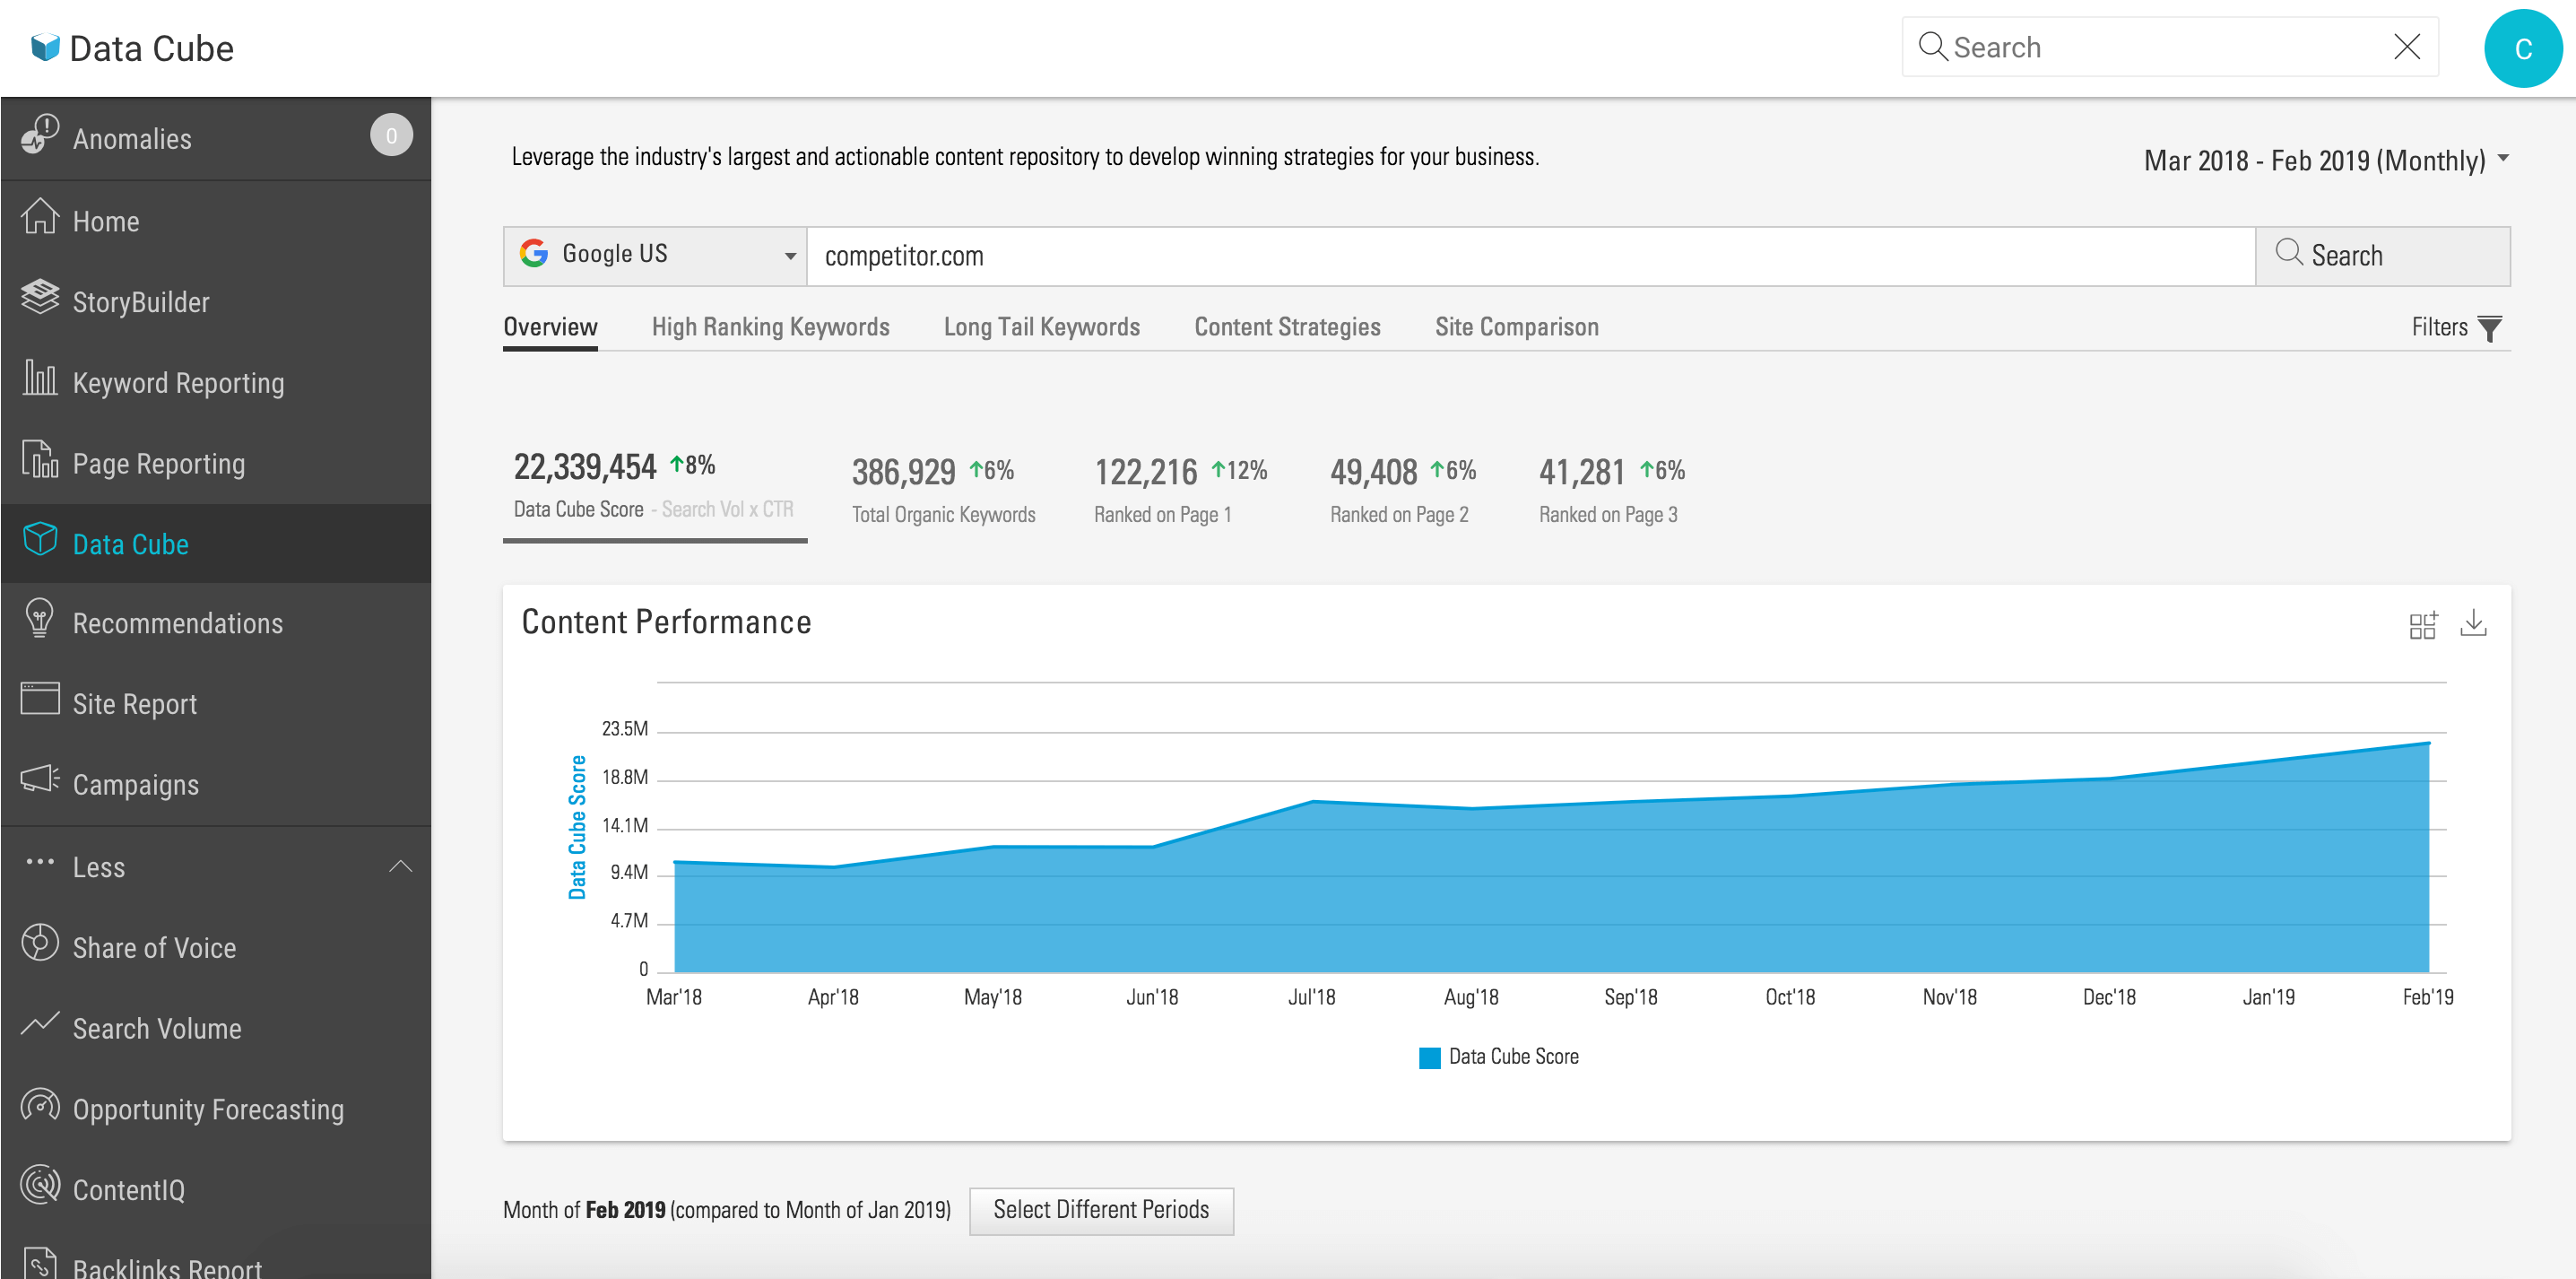Click the domain Search button
This screenshot has width=2576, height=1279.
(x=2382, y=256)
